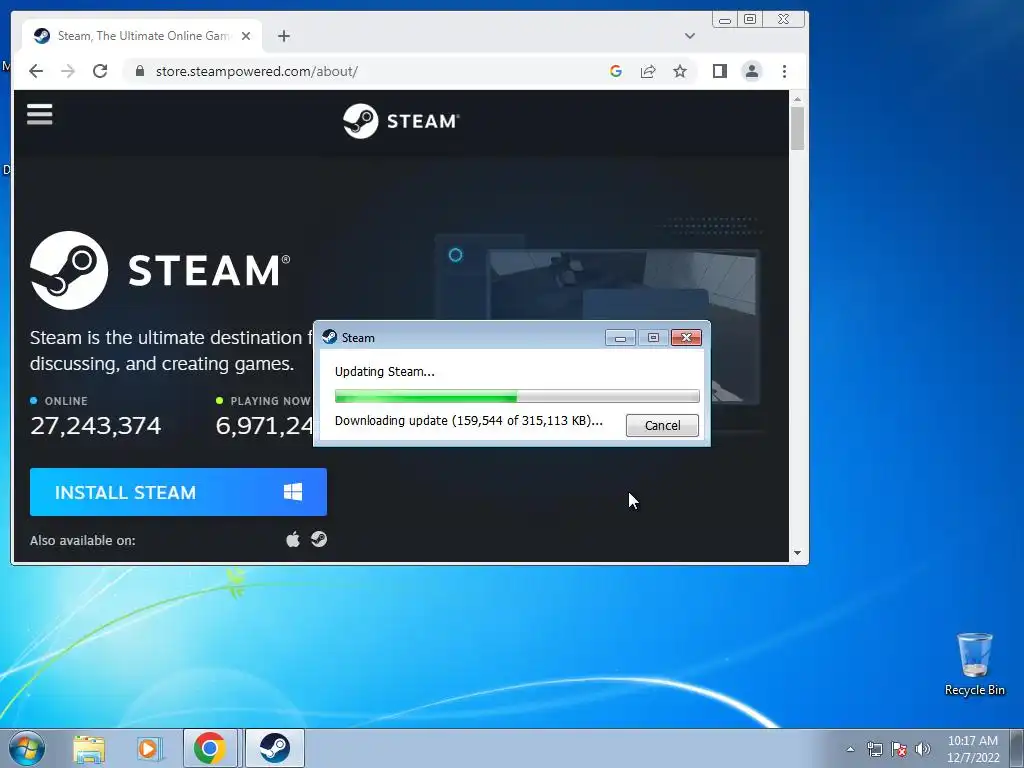Open Chrome profile avatar
The image size is (1024, 768).
click(x=752, y=71)
